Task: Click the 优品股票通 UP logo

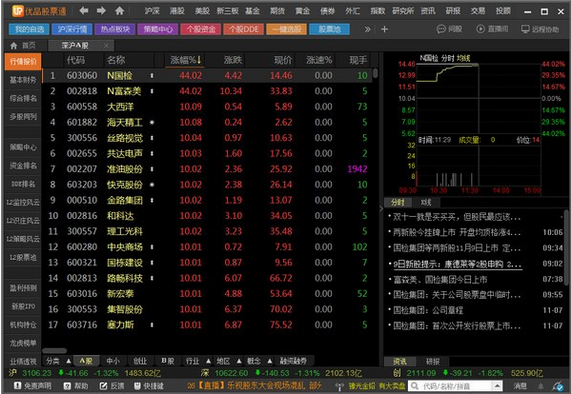Action: click(17, 11)
